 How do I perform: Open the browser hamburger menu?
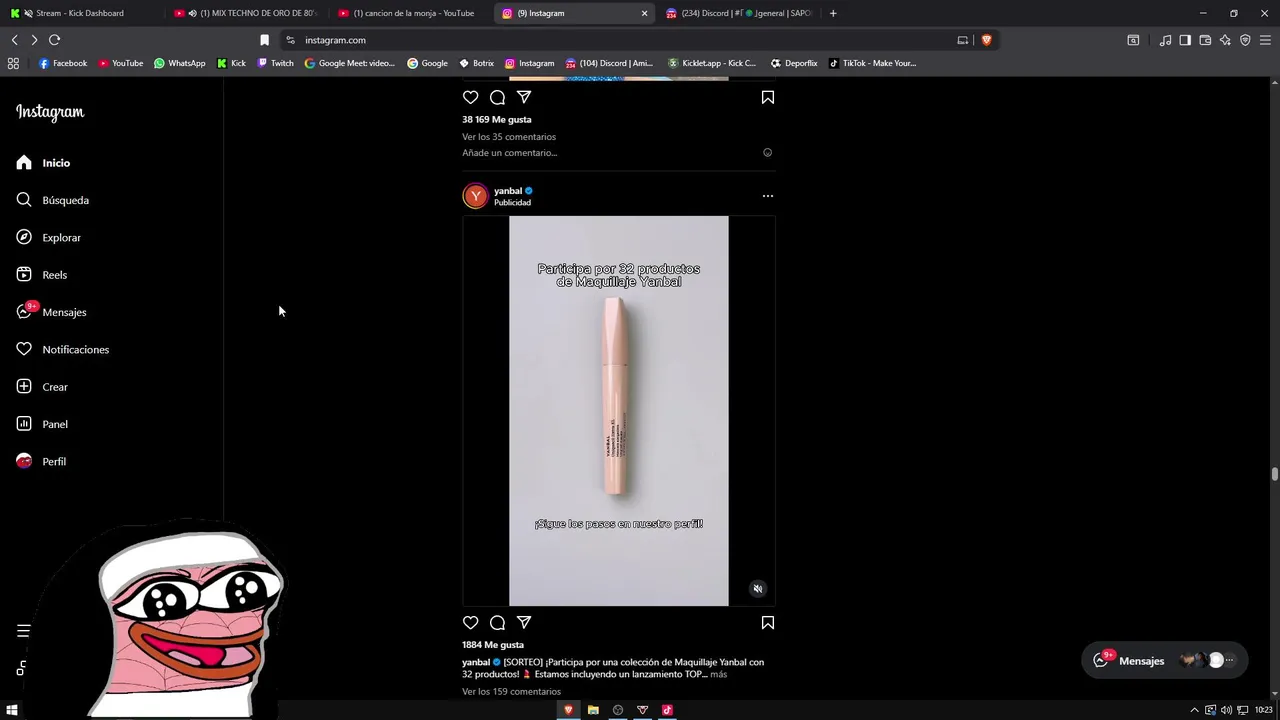coord(1265,40)
